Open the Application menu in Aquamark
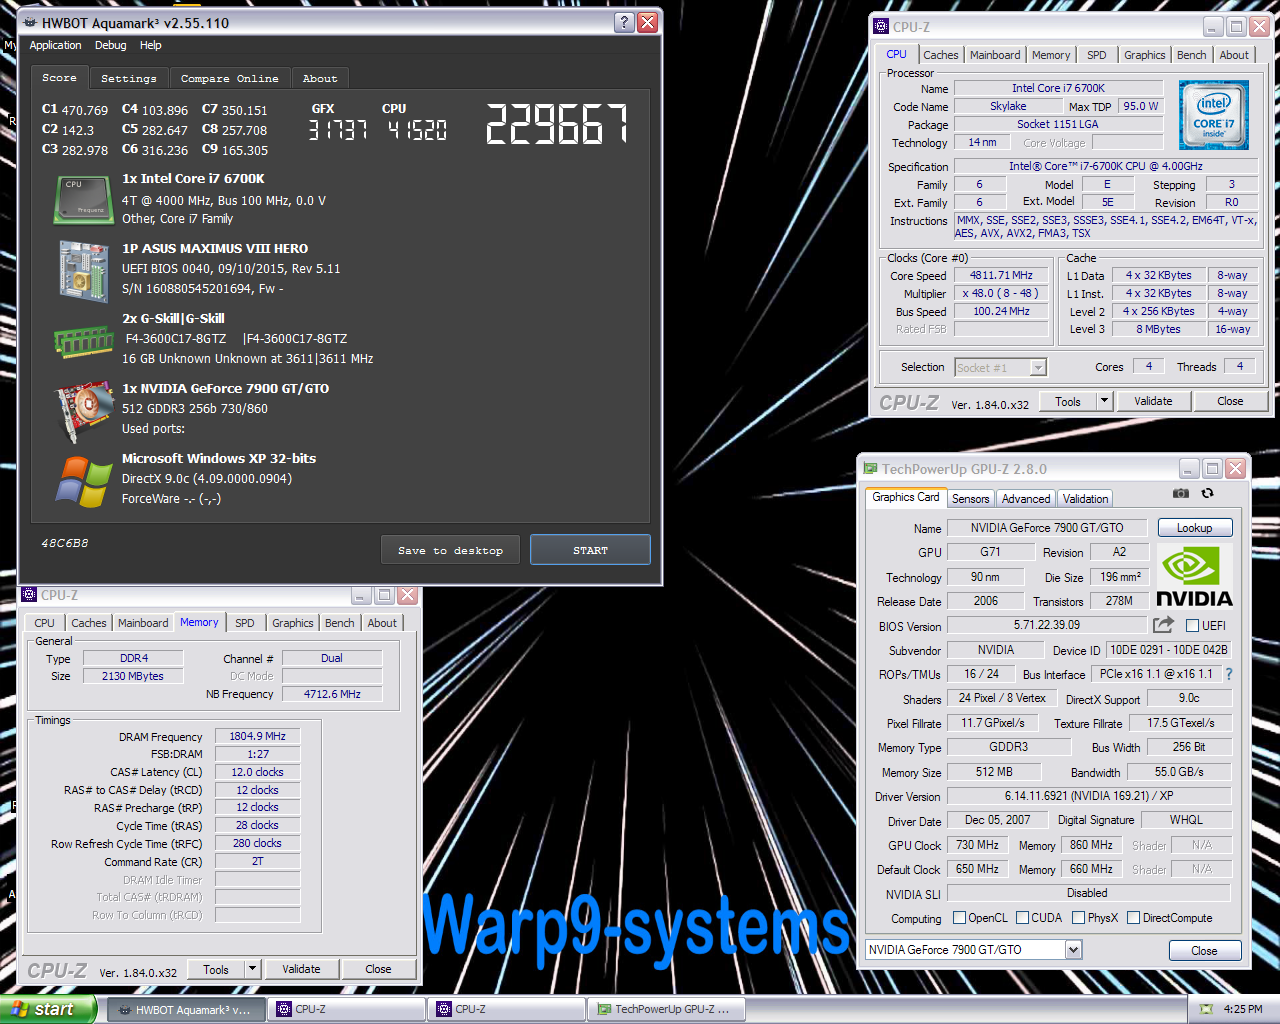 click(x=55, y=45)
